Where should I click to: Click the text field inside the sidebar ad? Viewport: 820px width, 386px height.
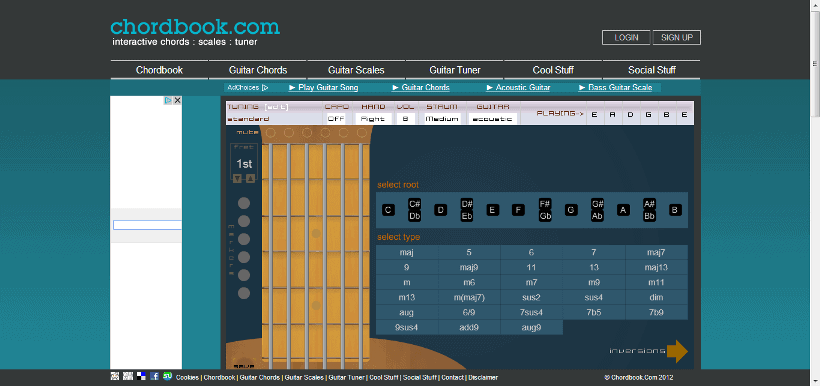point(147,225)
